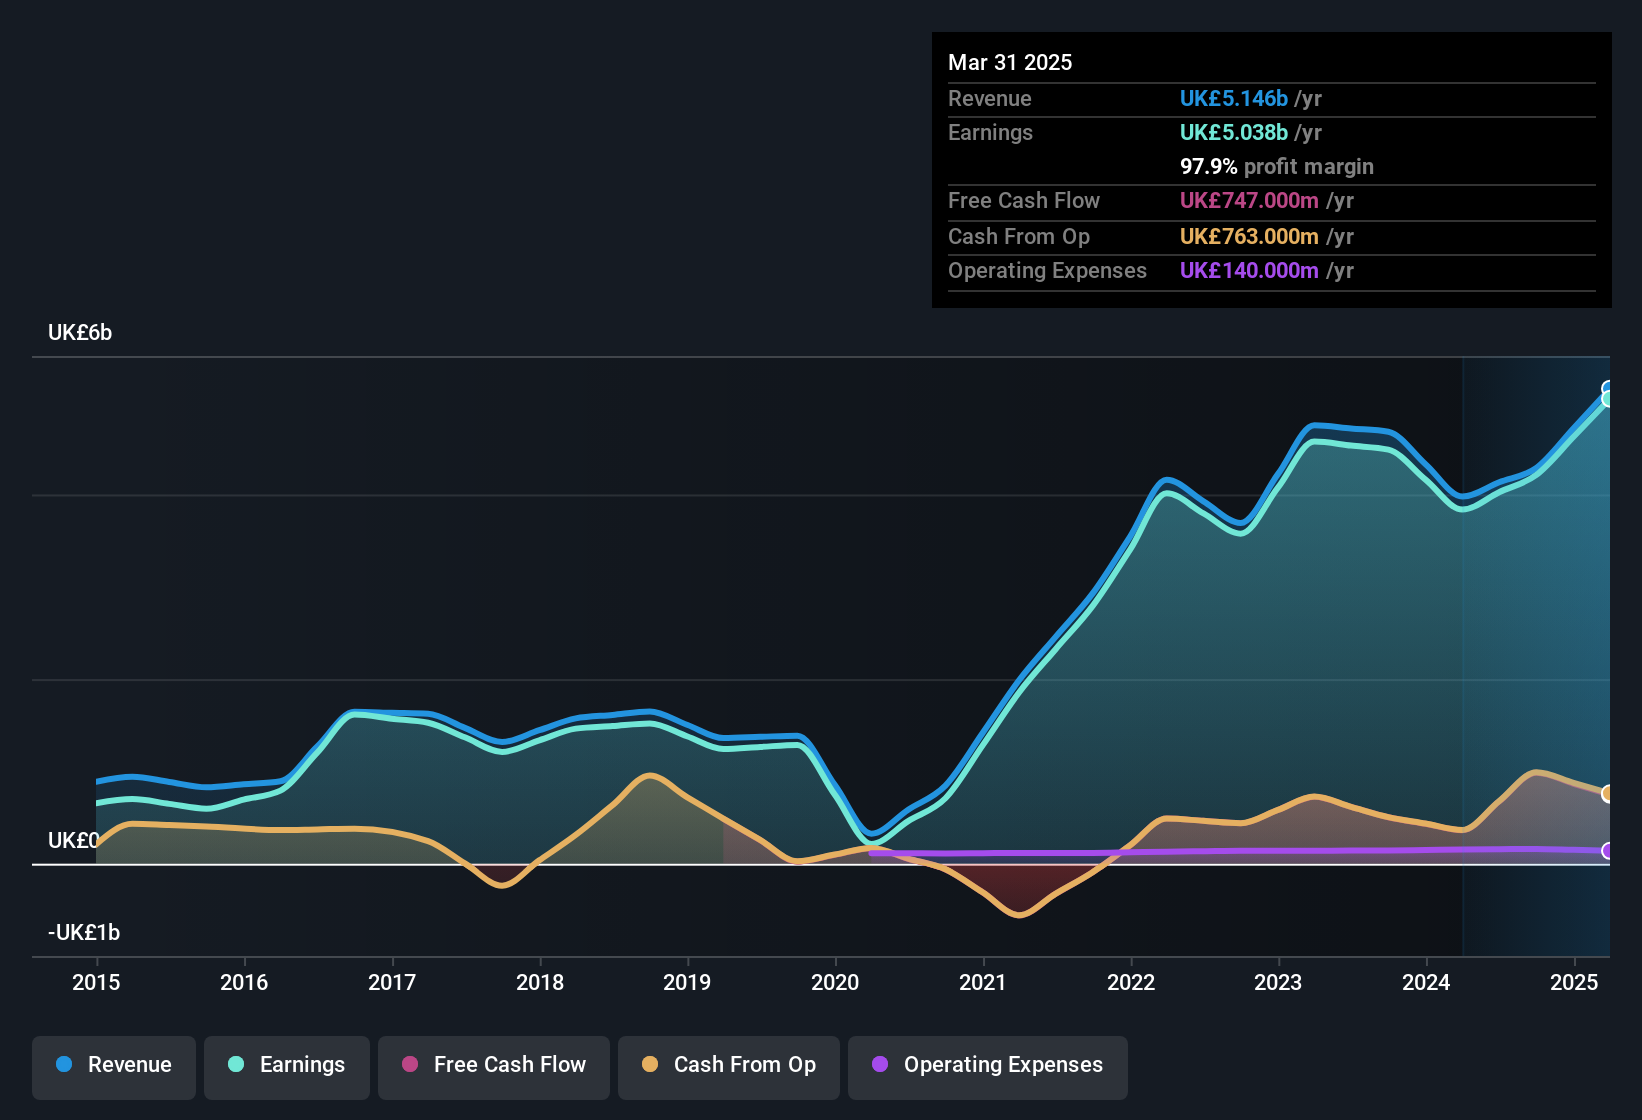
Task: Click the pink Free Cash Flow legend dot
Action: (x=410, y=1066)
